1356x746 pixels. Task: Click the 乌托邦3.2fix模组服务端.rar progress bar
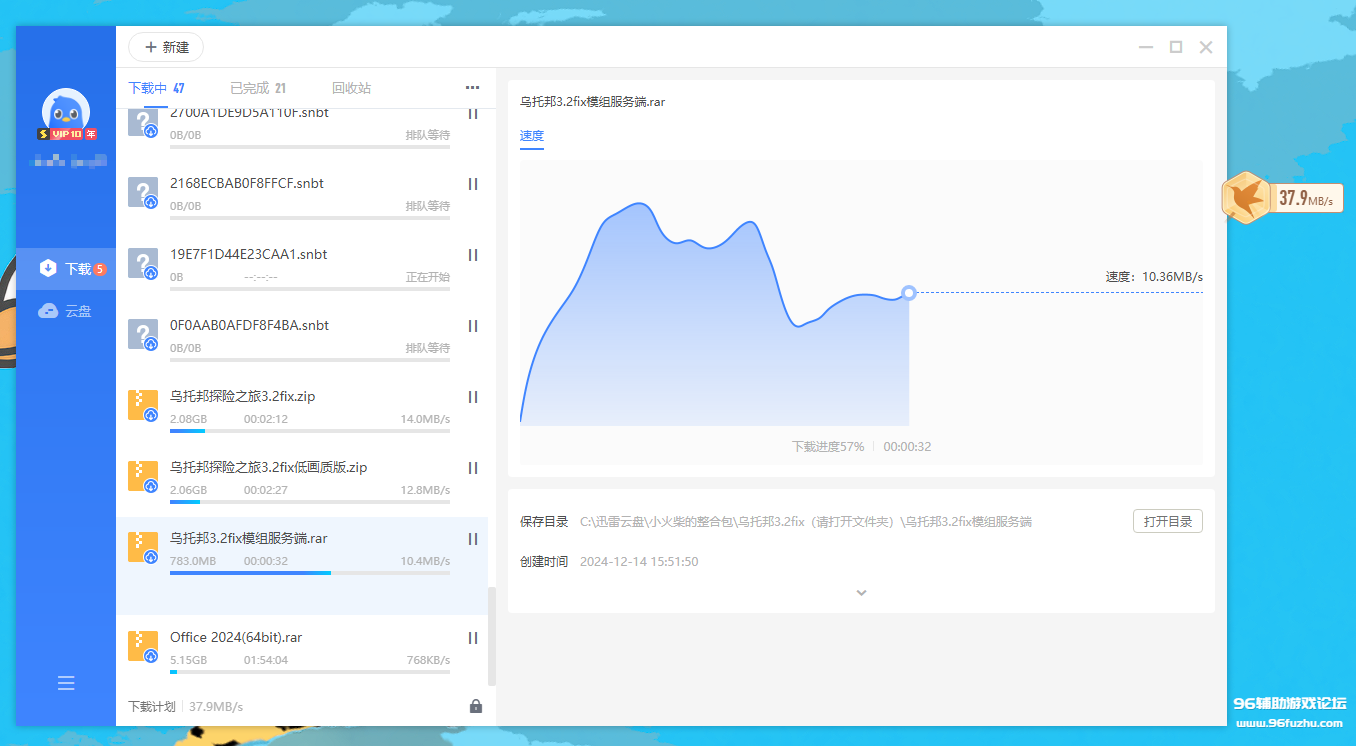coord(310,573)
